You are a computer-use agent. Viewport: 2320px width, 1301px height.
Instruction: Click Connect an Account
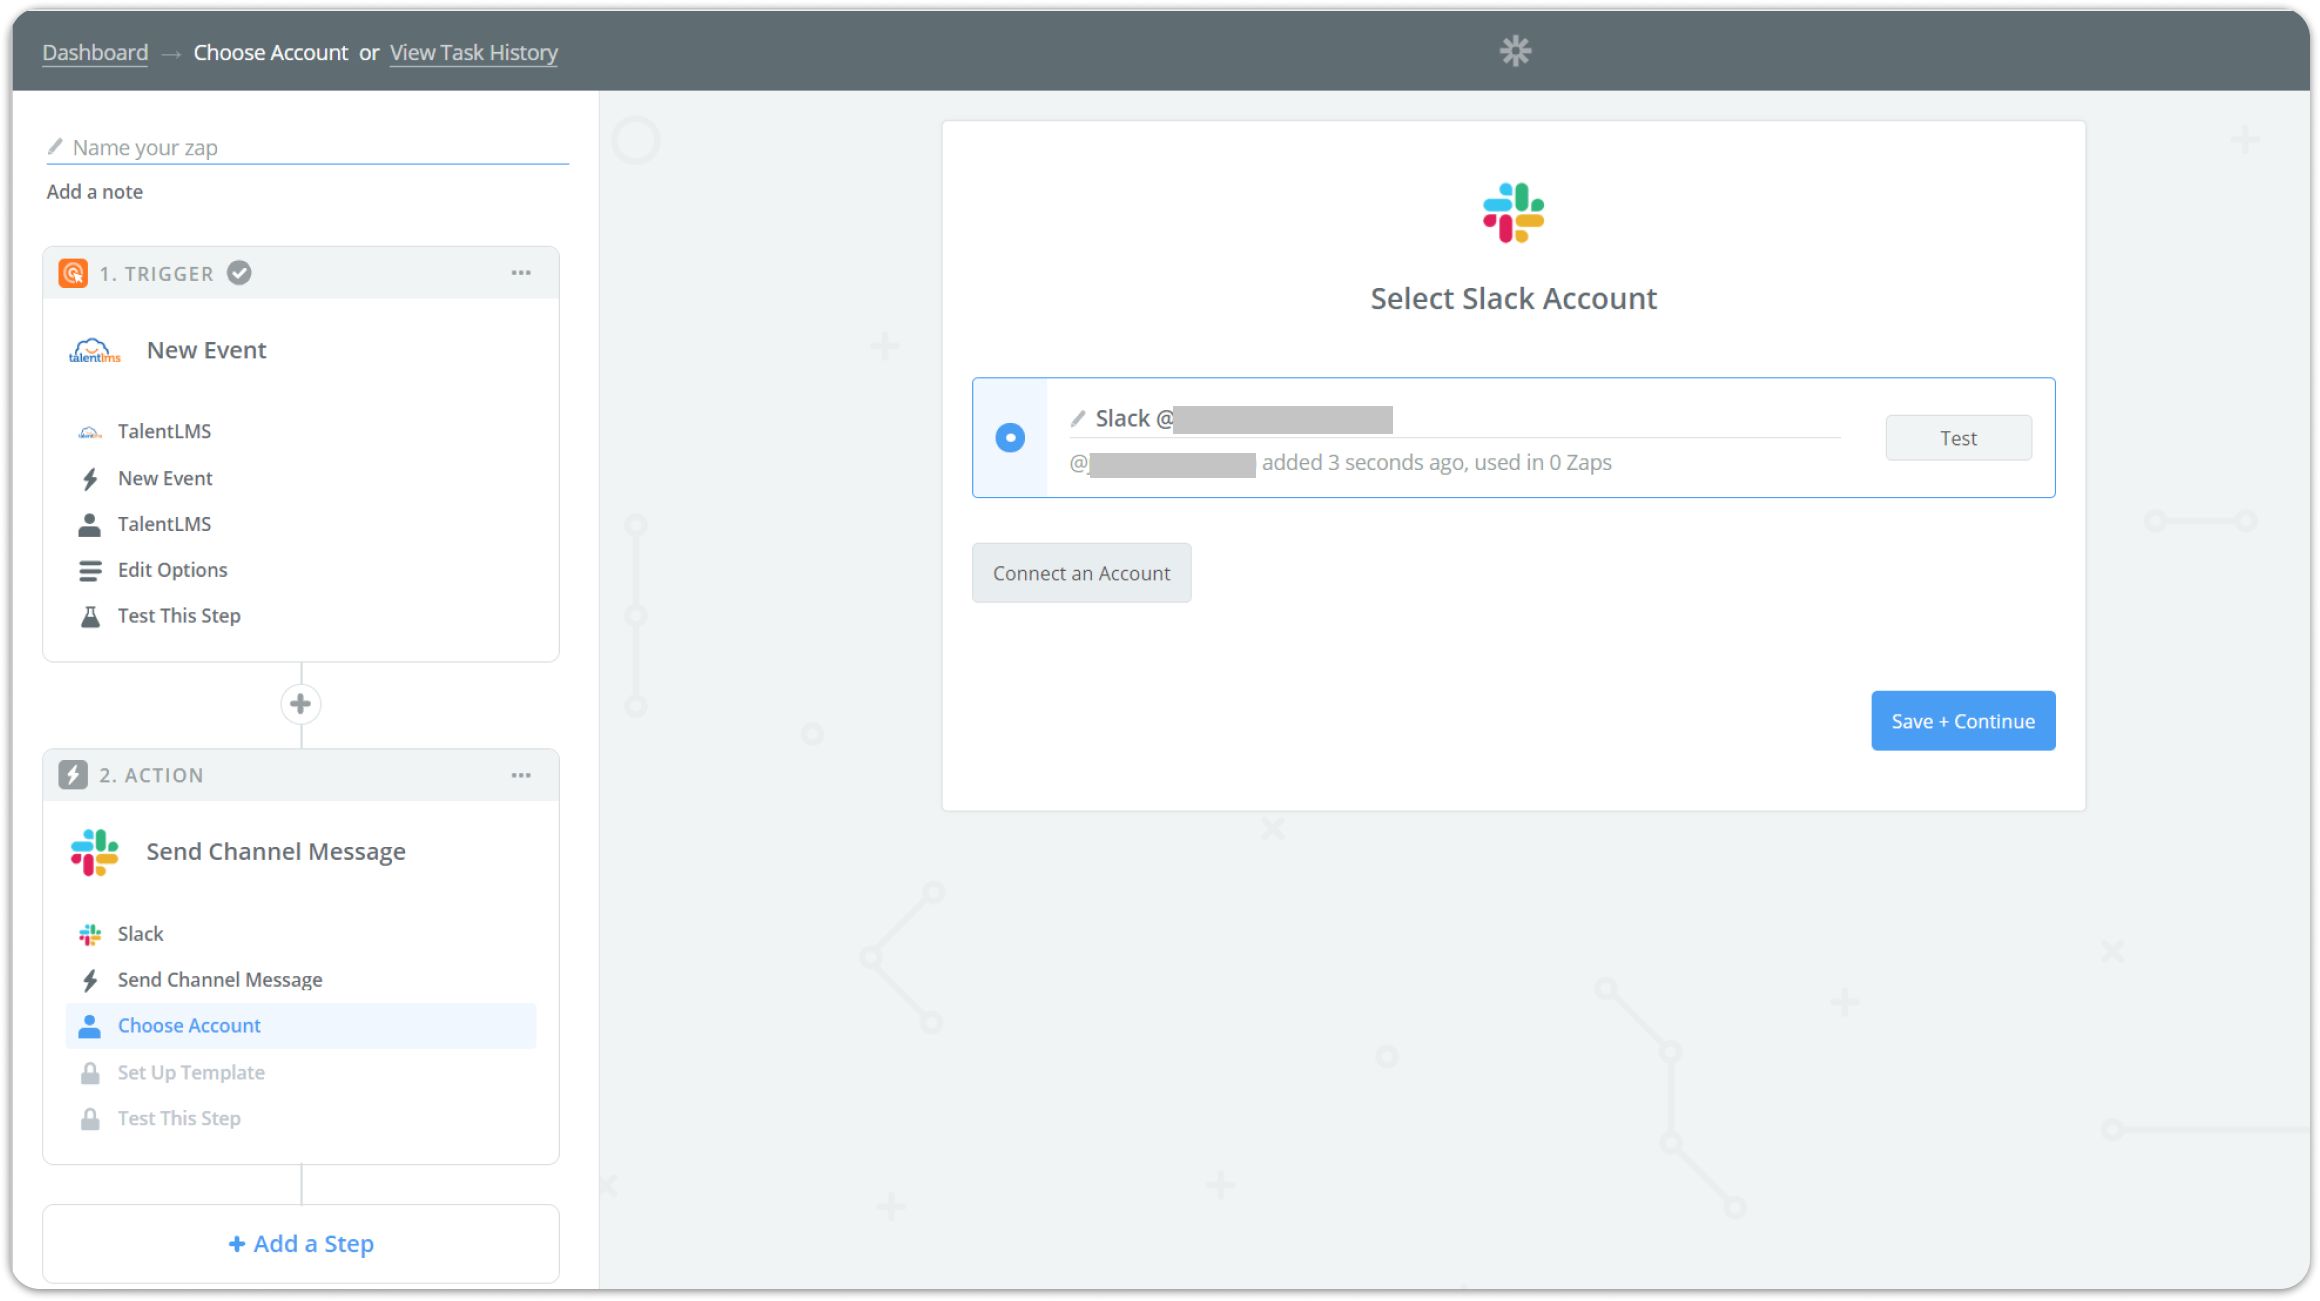1081,572
